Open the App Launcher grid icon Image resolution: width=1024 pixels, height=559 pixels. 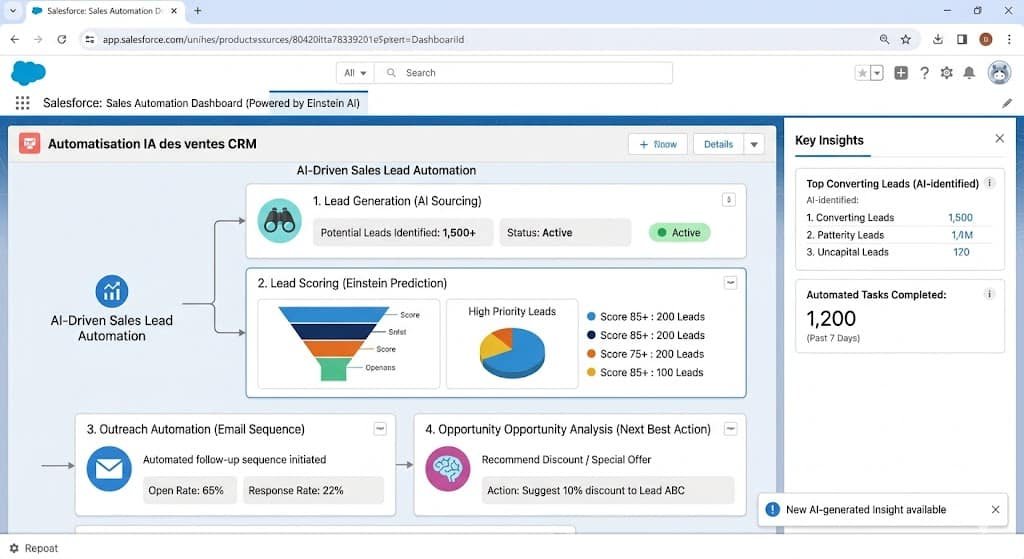(x=22, y=103)
